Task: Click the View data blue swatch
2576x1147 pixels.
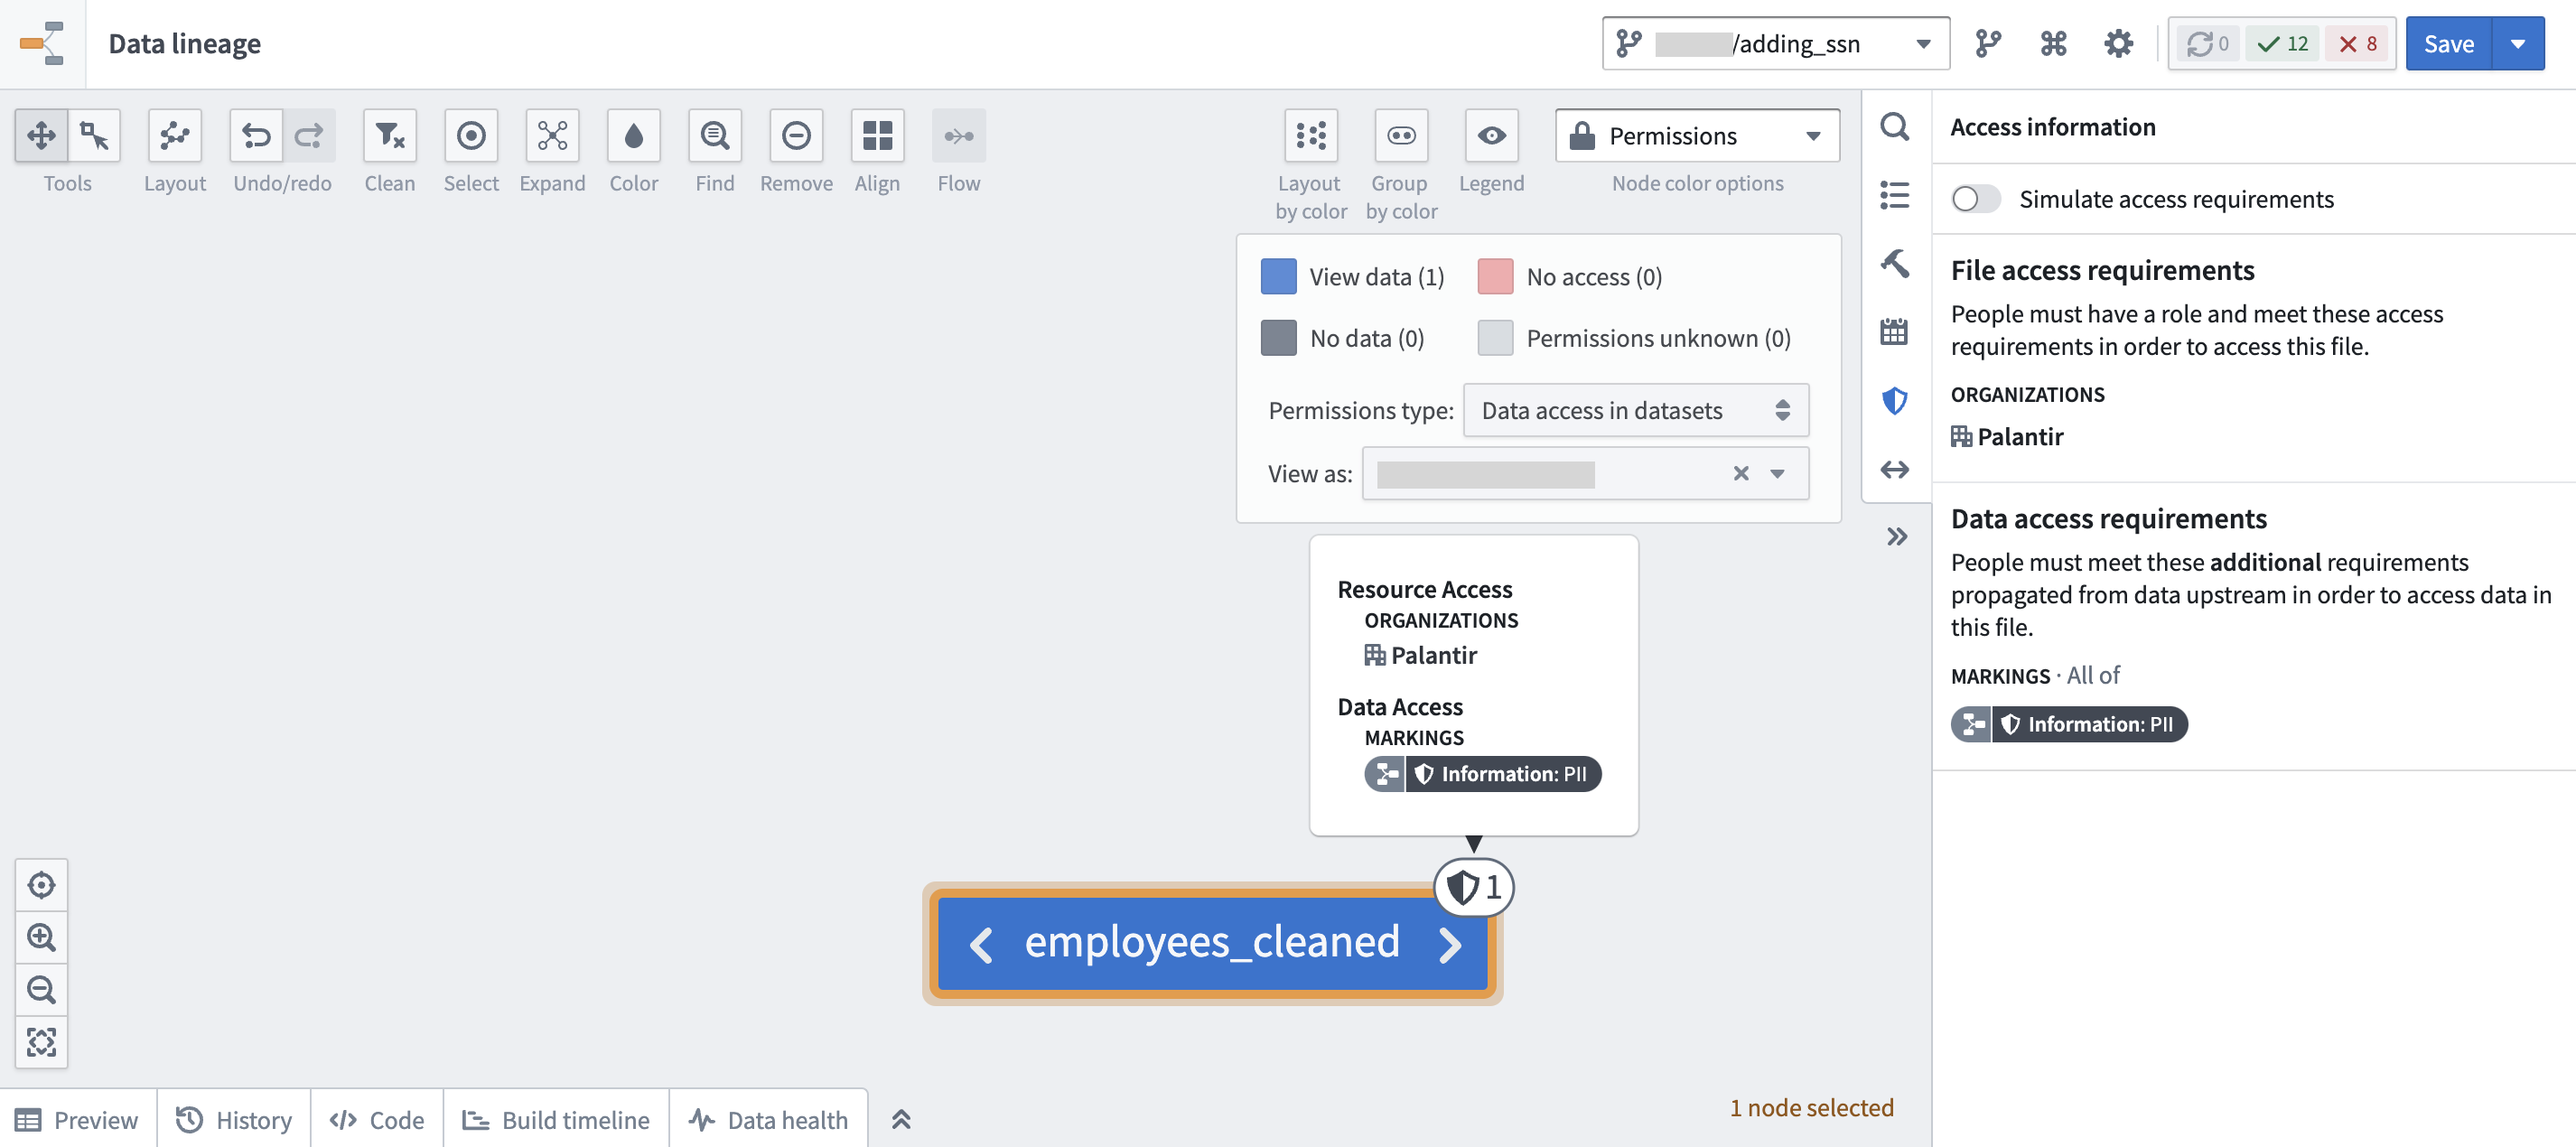Action: point(1278,276)
